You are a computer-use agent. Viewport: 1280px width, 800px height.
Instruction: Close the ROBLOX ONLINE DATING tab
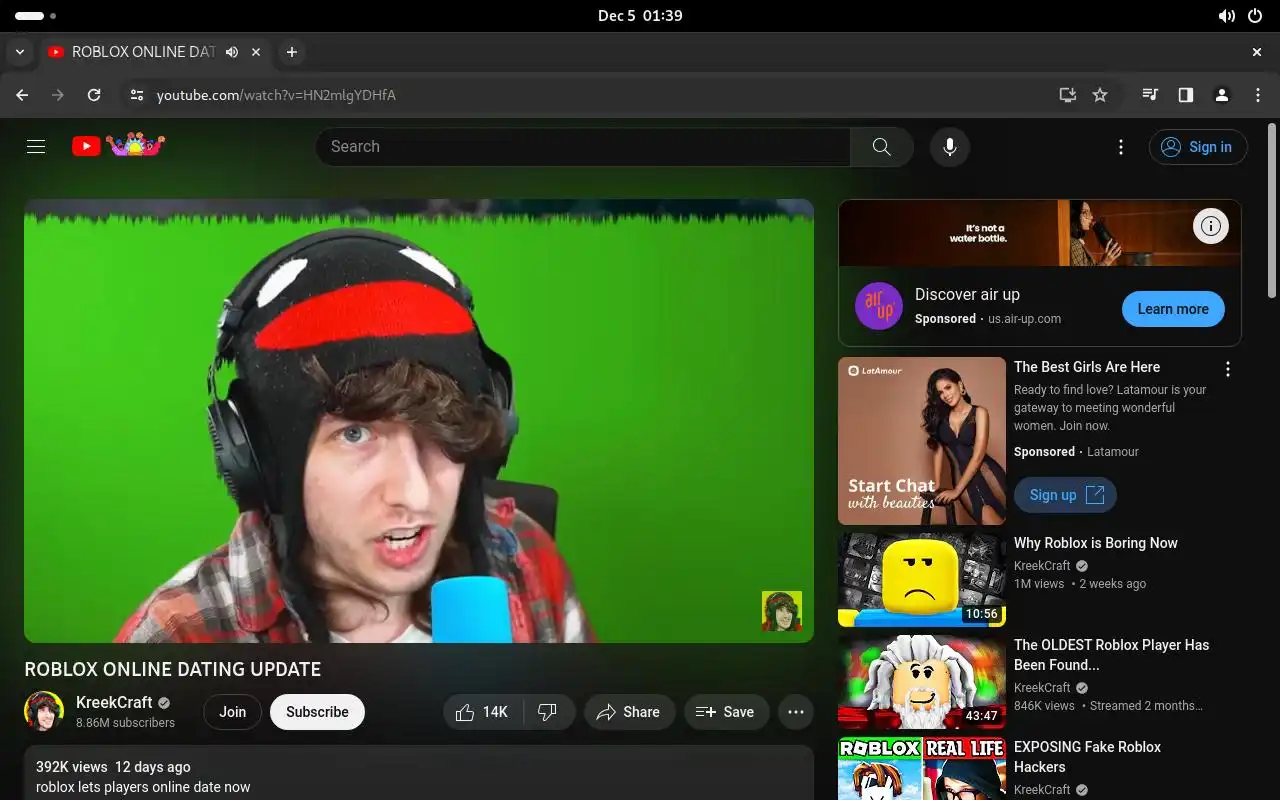[256, 52]
